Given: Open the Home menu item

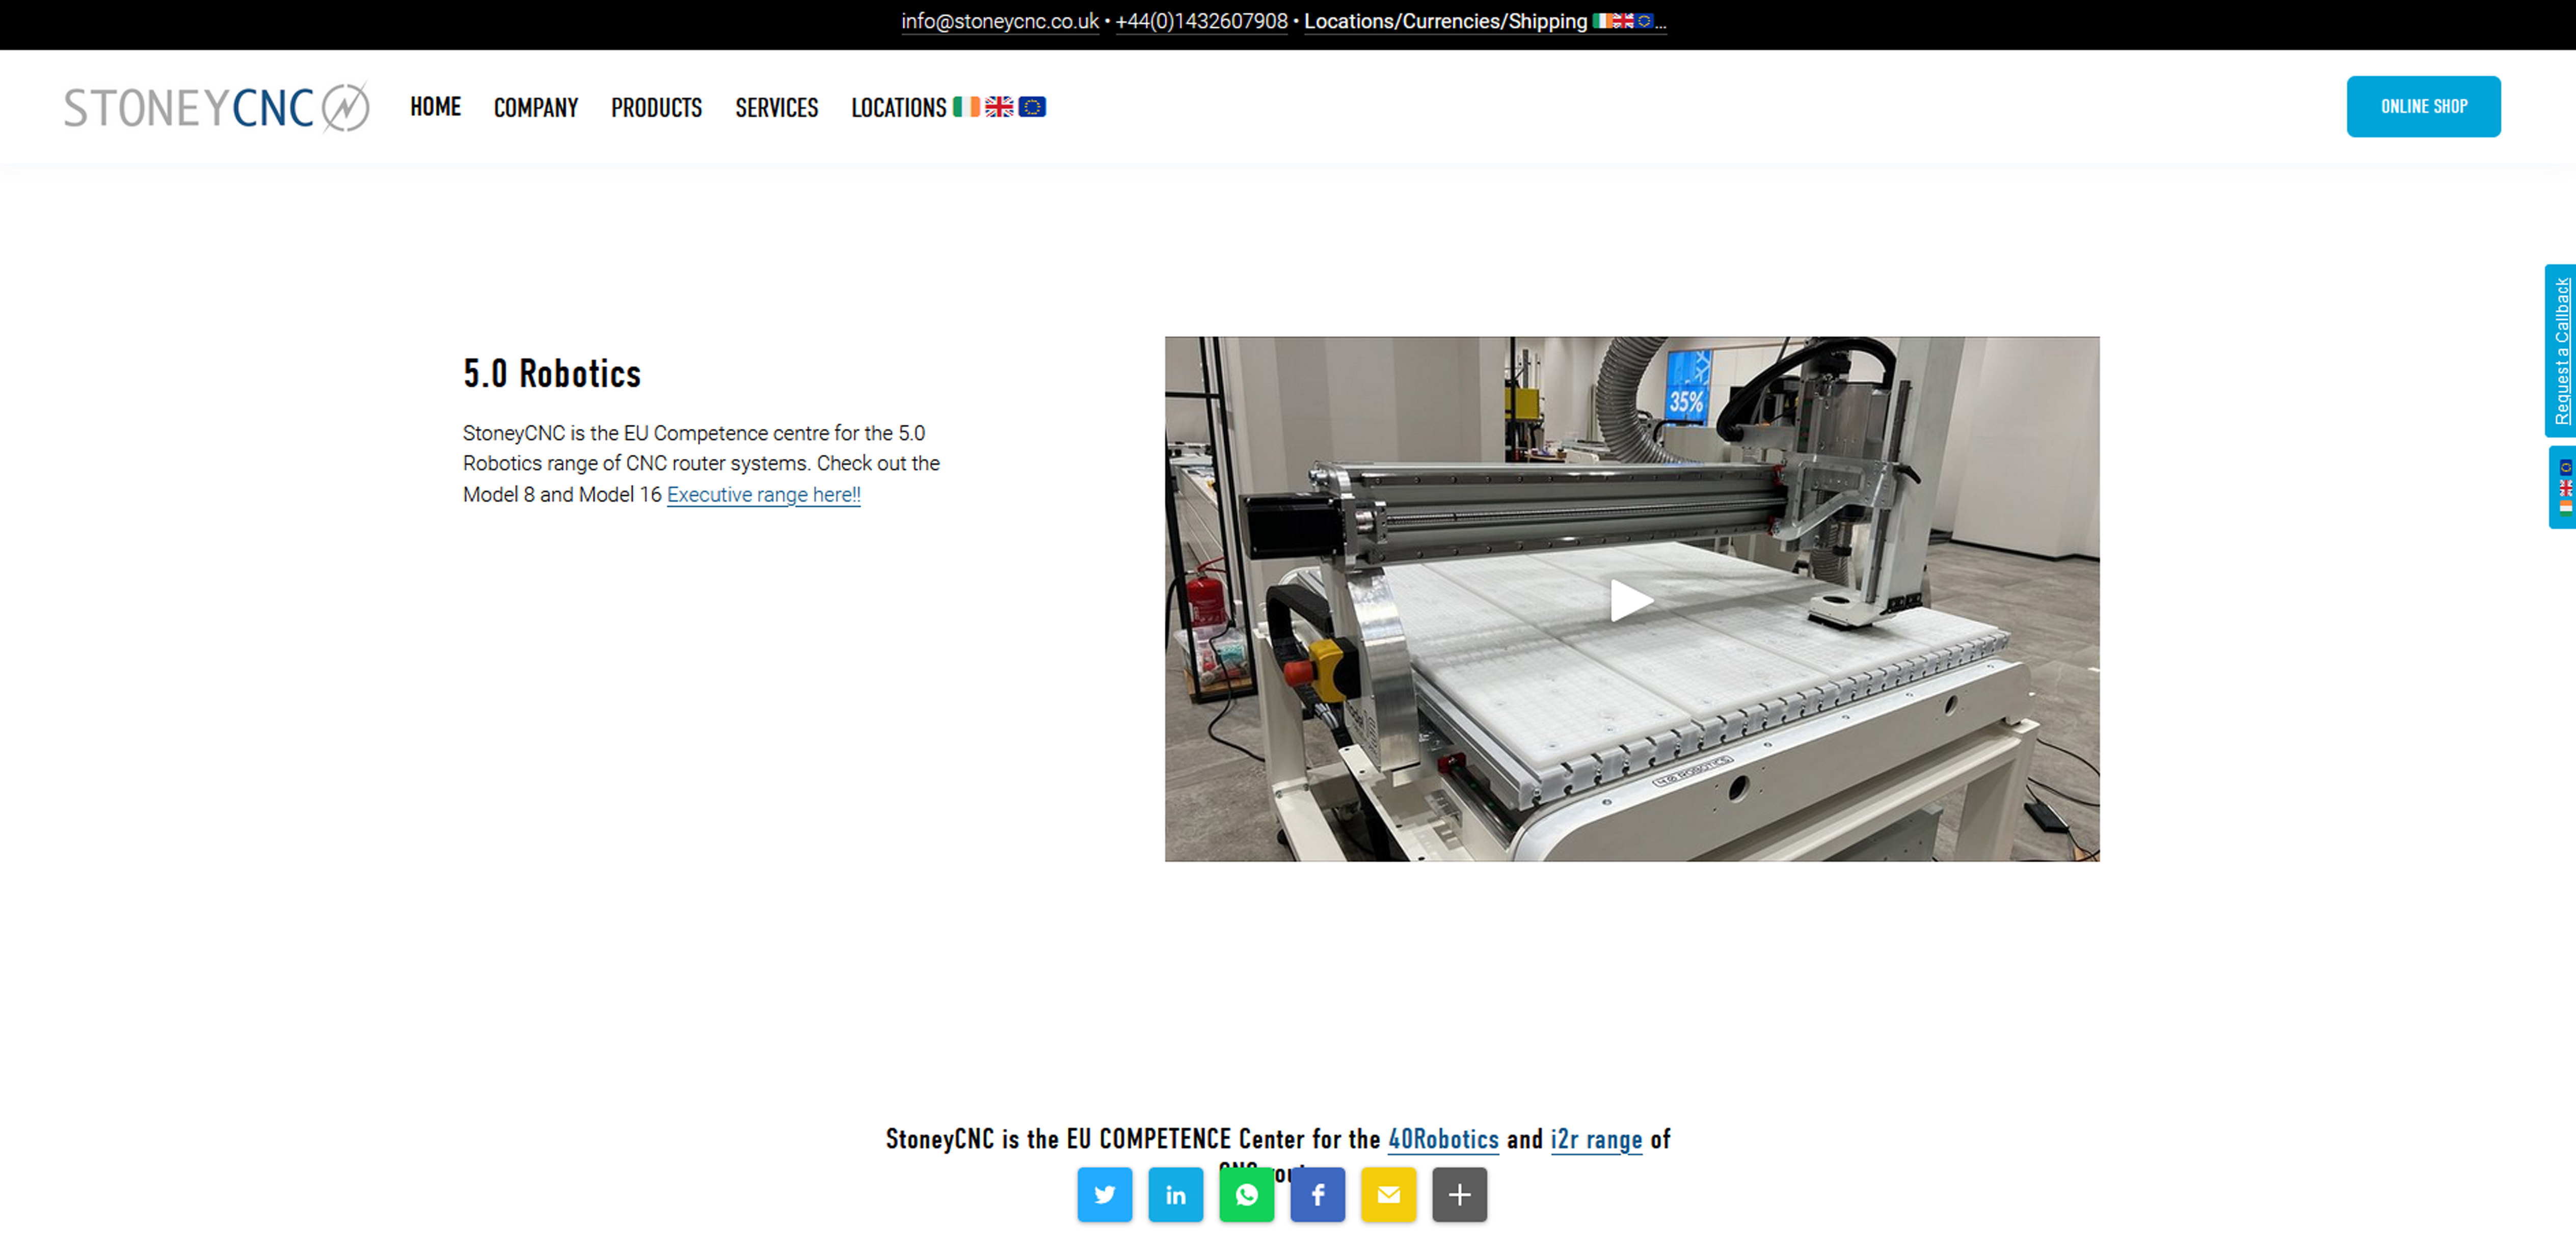Looking at the screenshot, I should point(435,107).
